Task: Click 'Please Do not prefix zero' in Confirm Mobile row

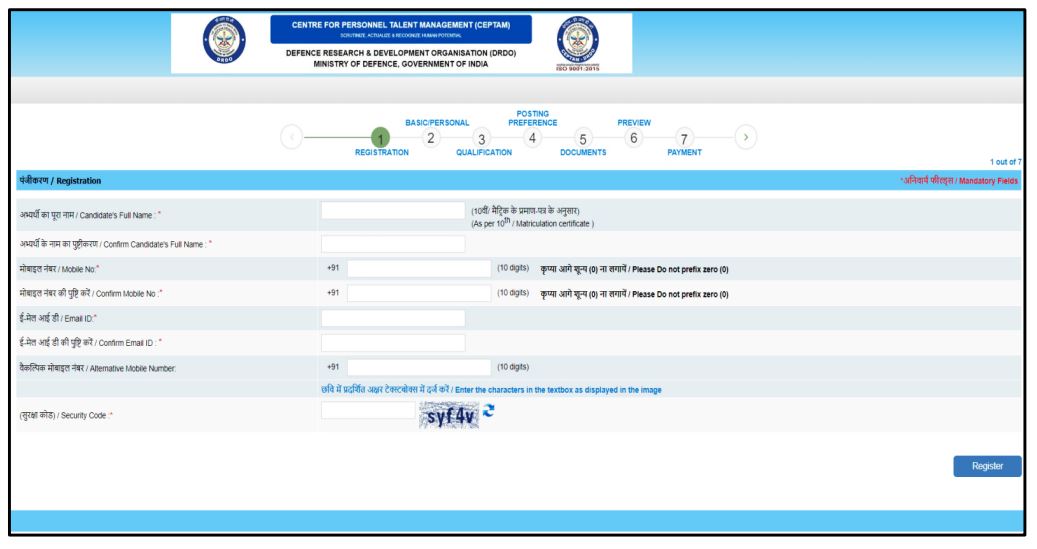Action: pyautogui.click(x=680, y=294)
